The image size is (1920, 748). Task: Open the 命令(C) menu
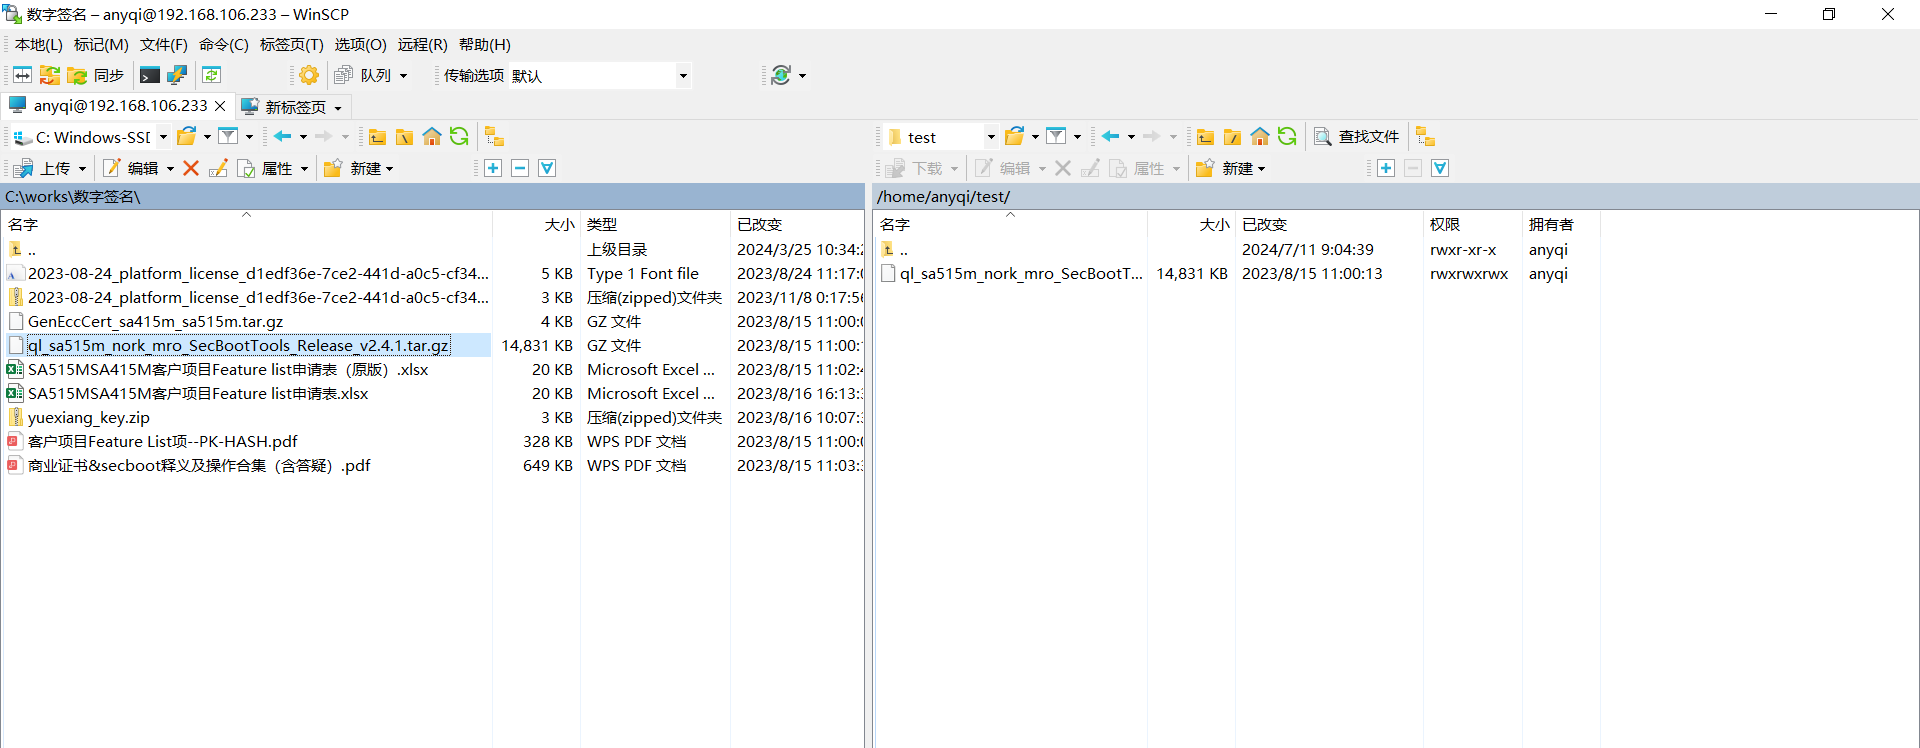point(223,45)
